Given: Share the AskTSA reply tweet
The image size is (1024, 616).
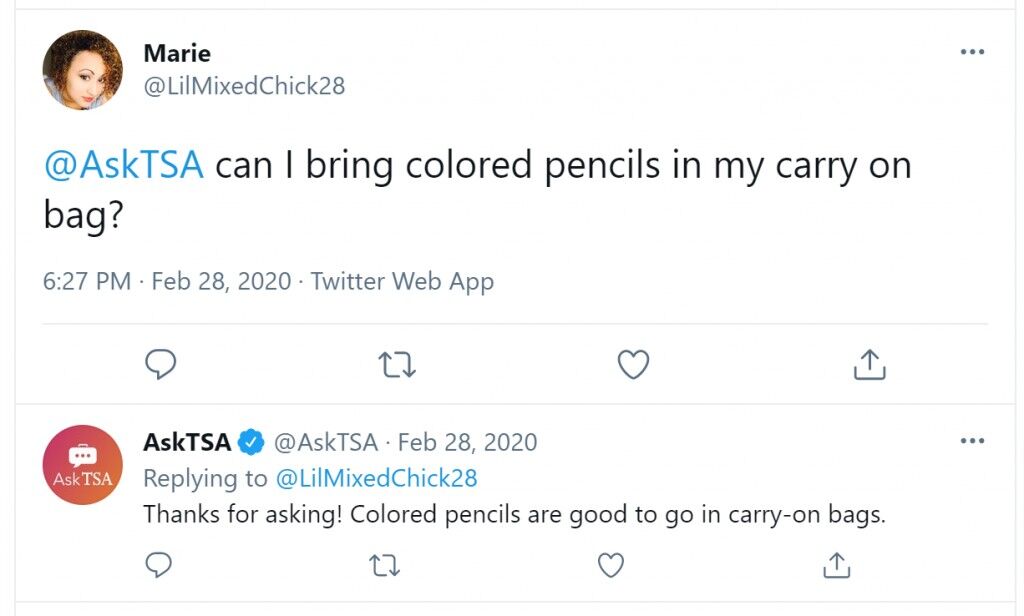Looking at the screenshot, I should (x=837, y=565).
